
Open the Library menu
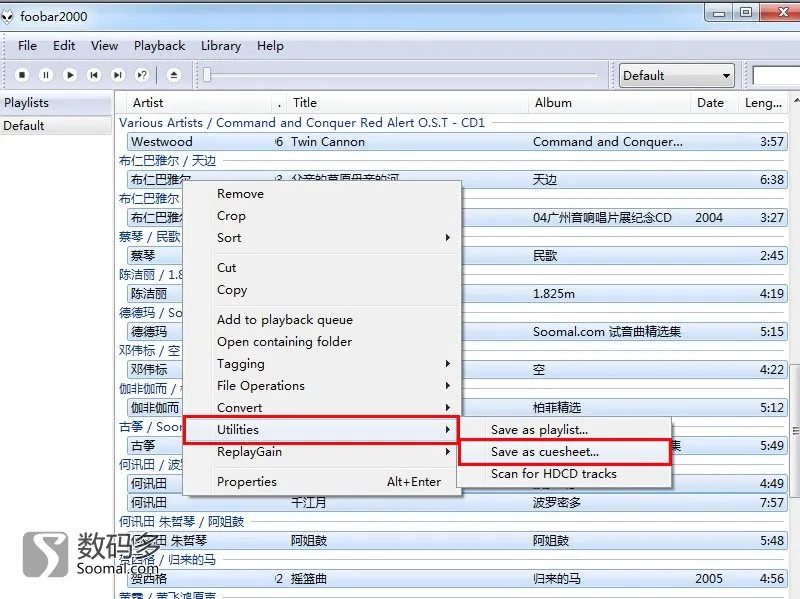(220, 46)
